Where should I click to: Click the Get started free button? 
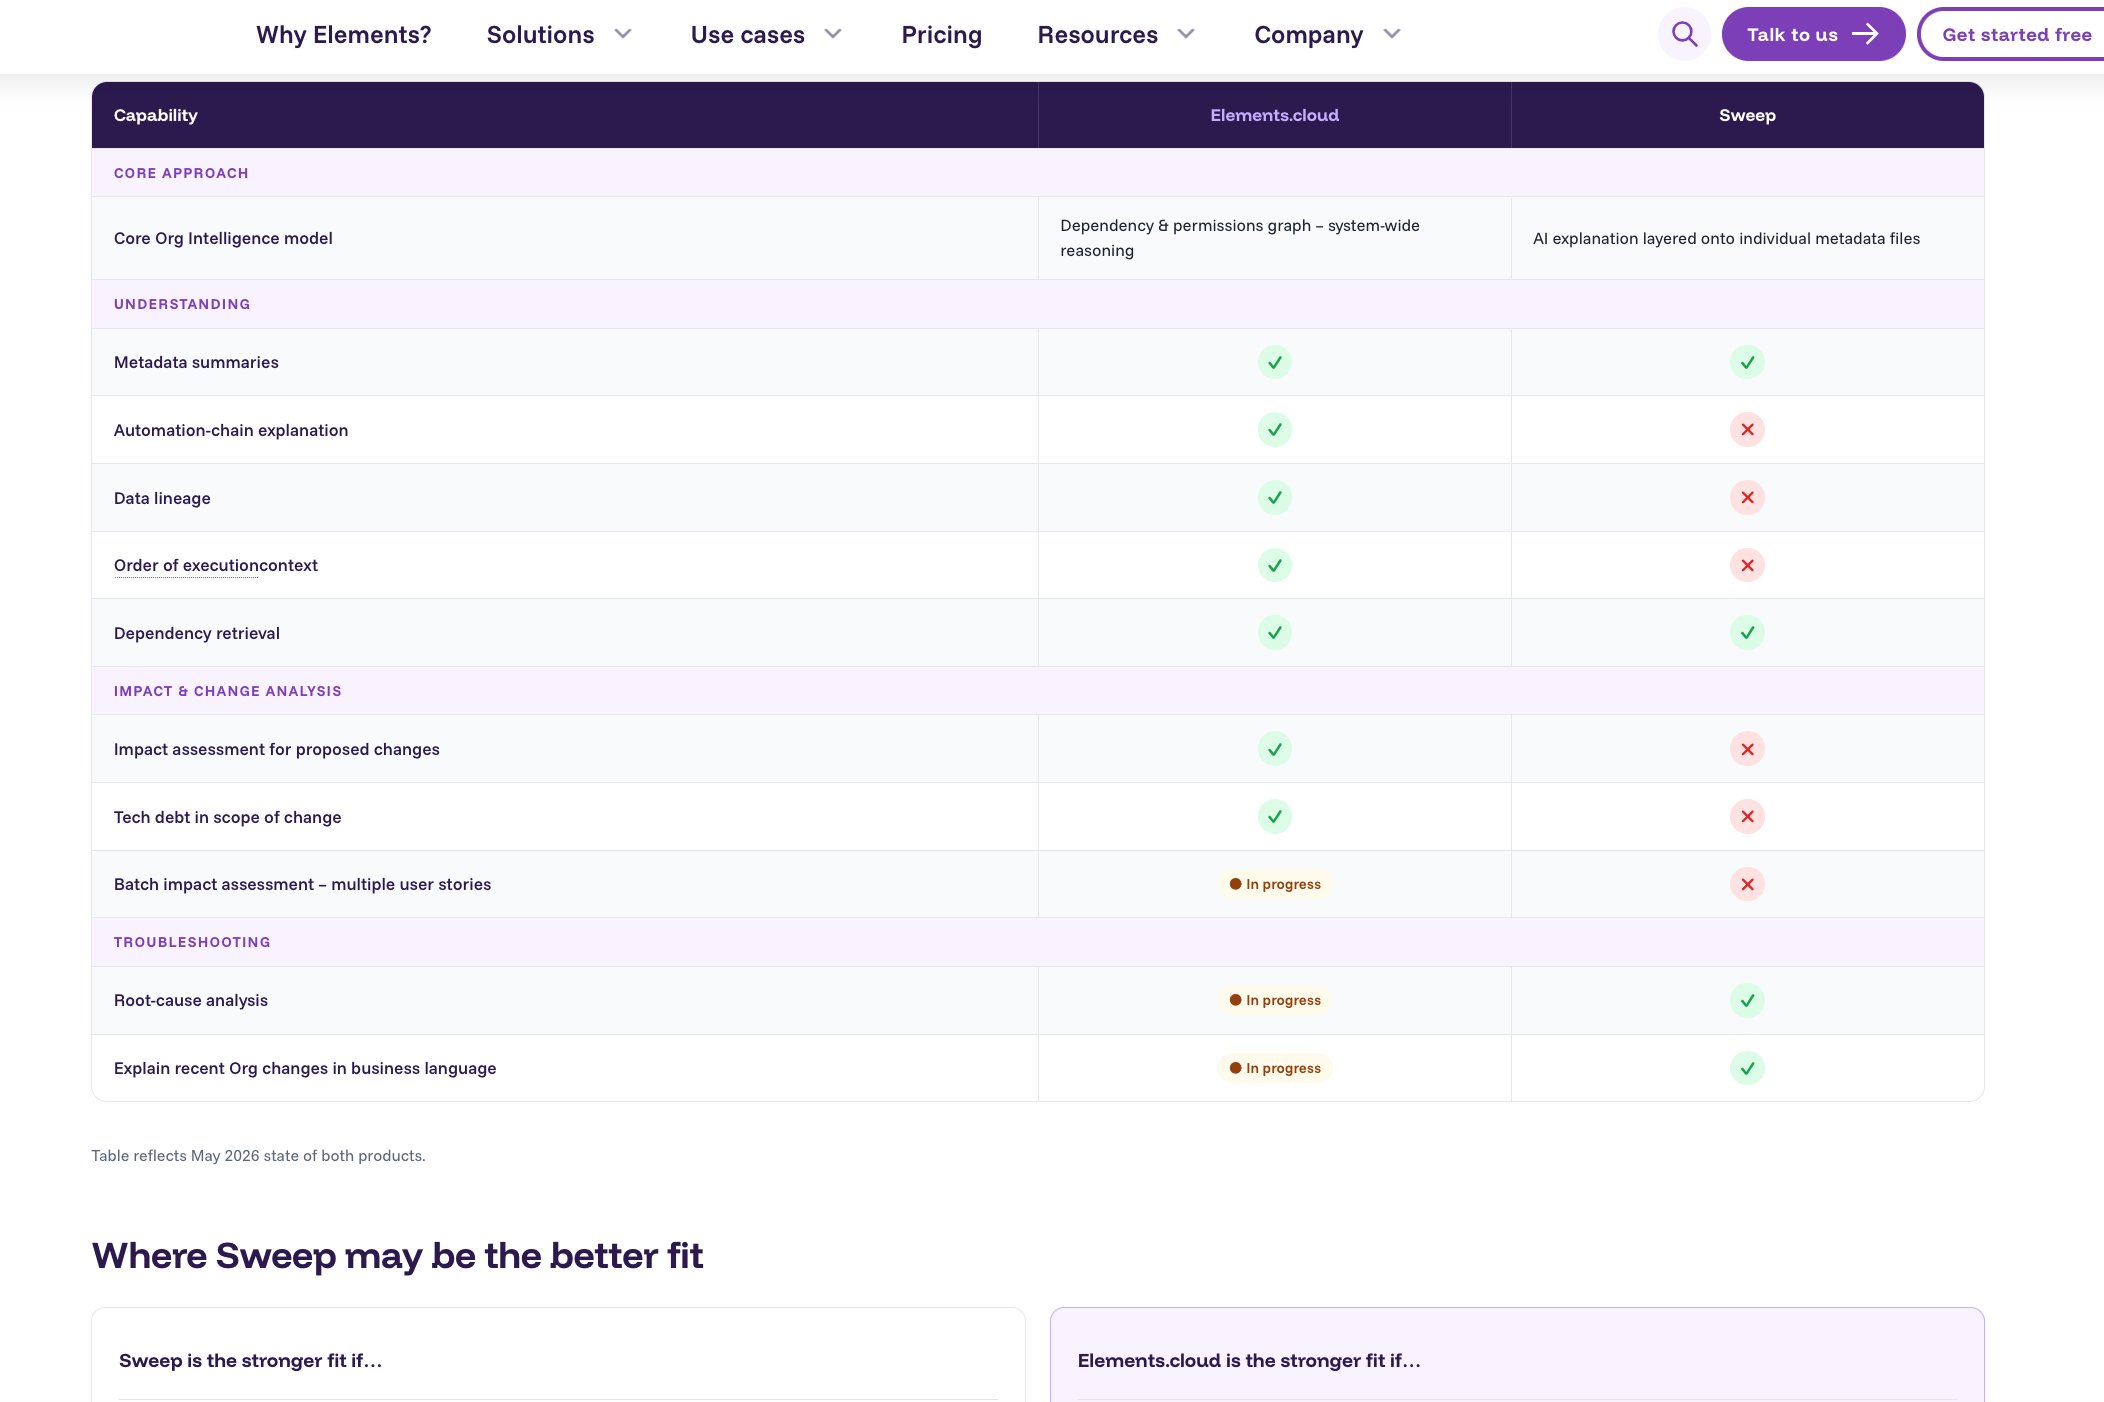(x=2011, y=34)
